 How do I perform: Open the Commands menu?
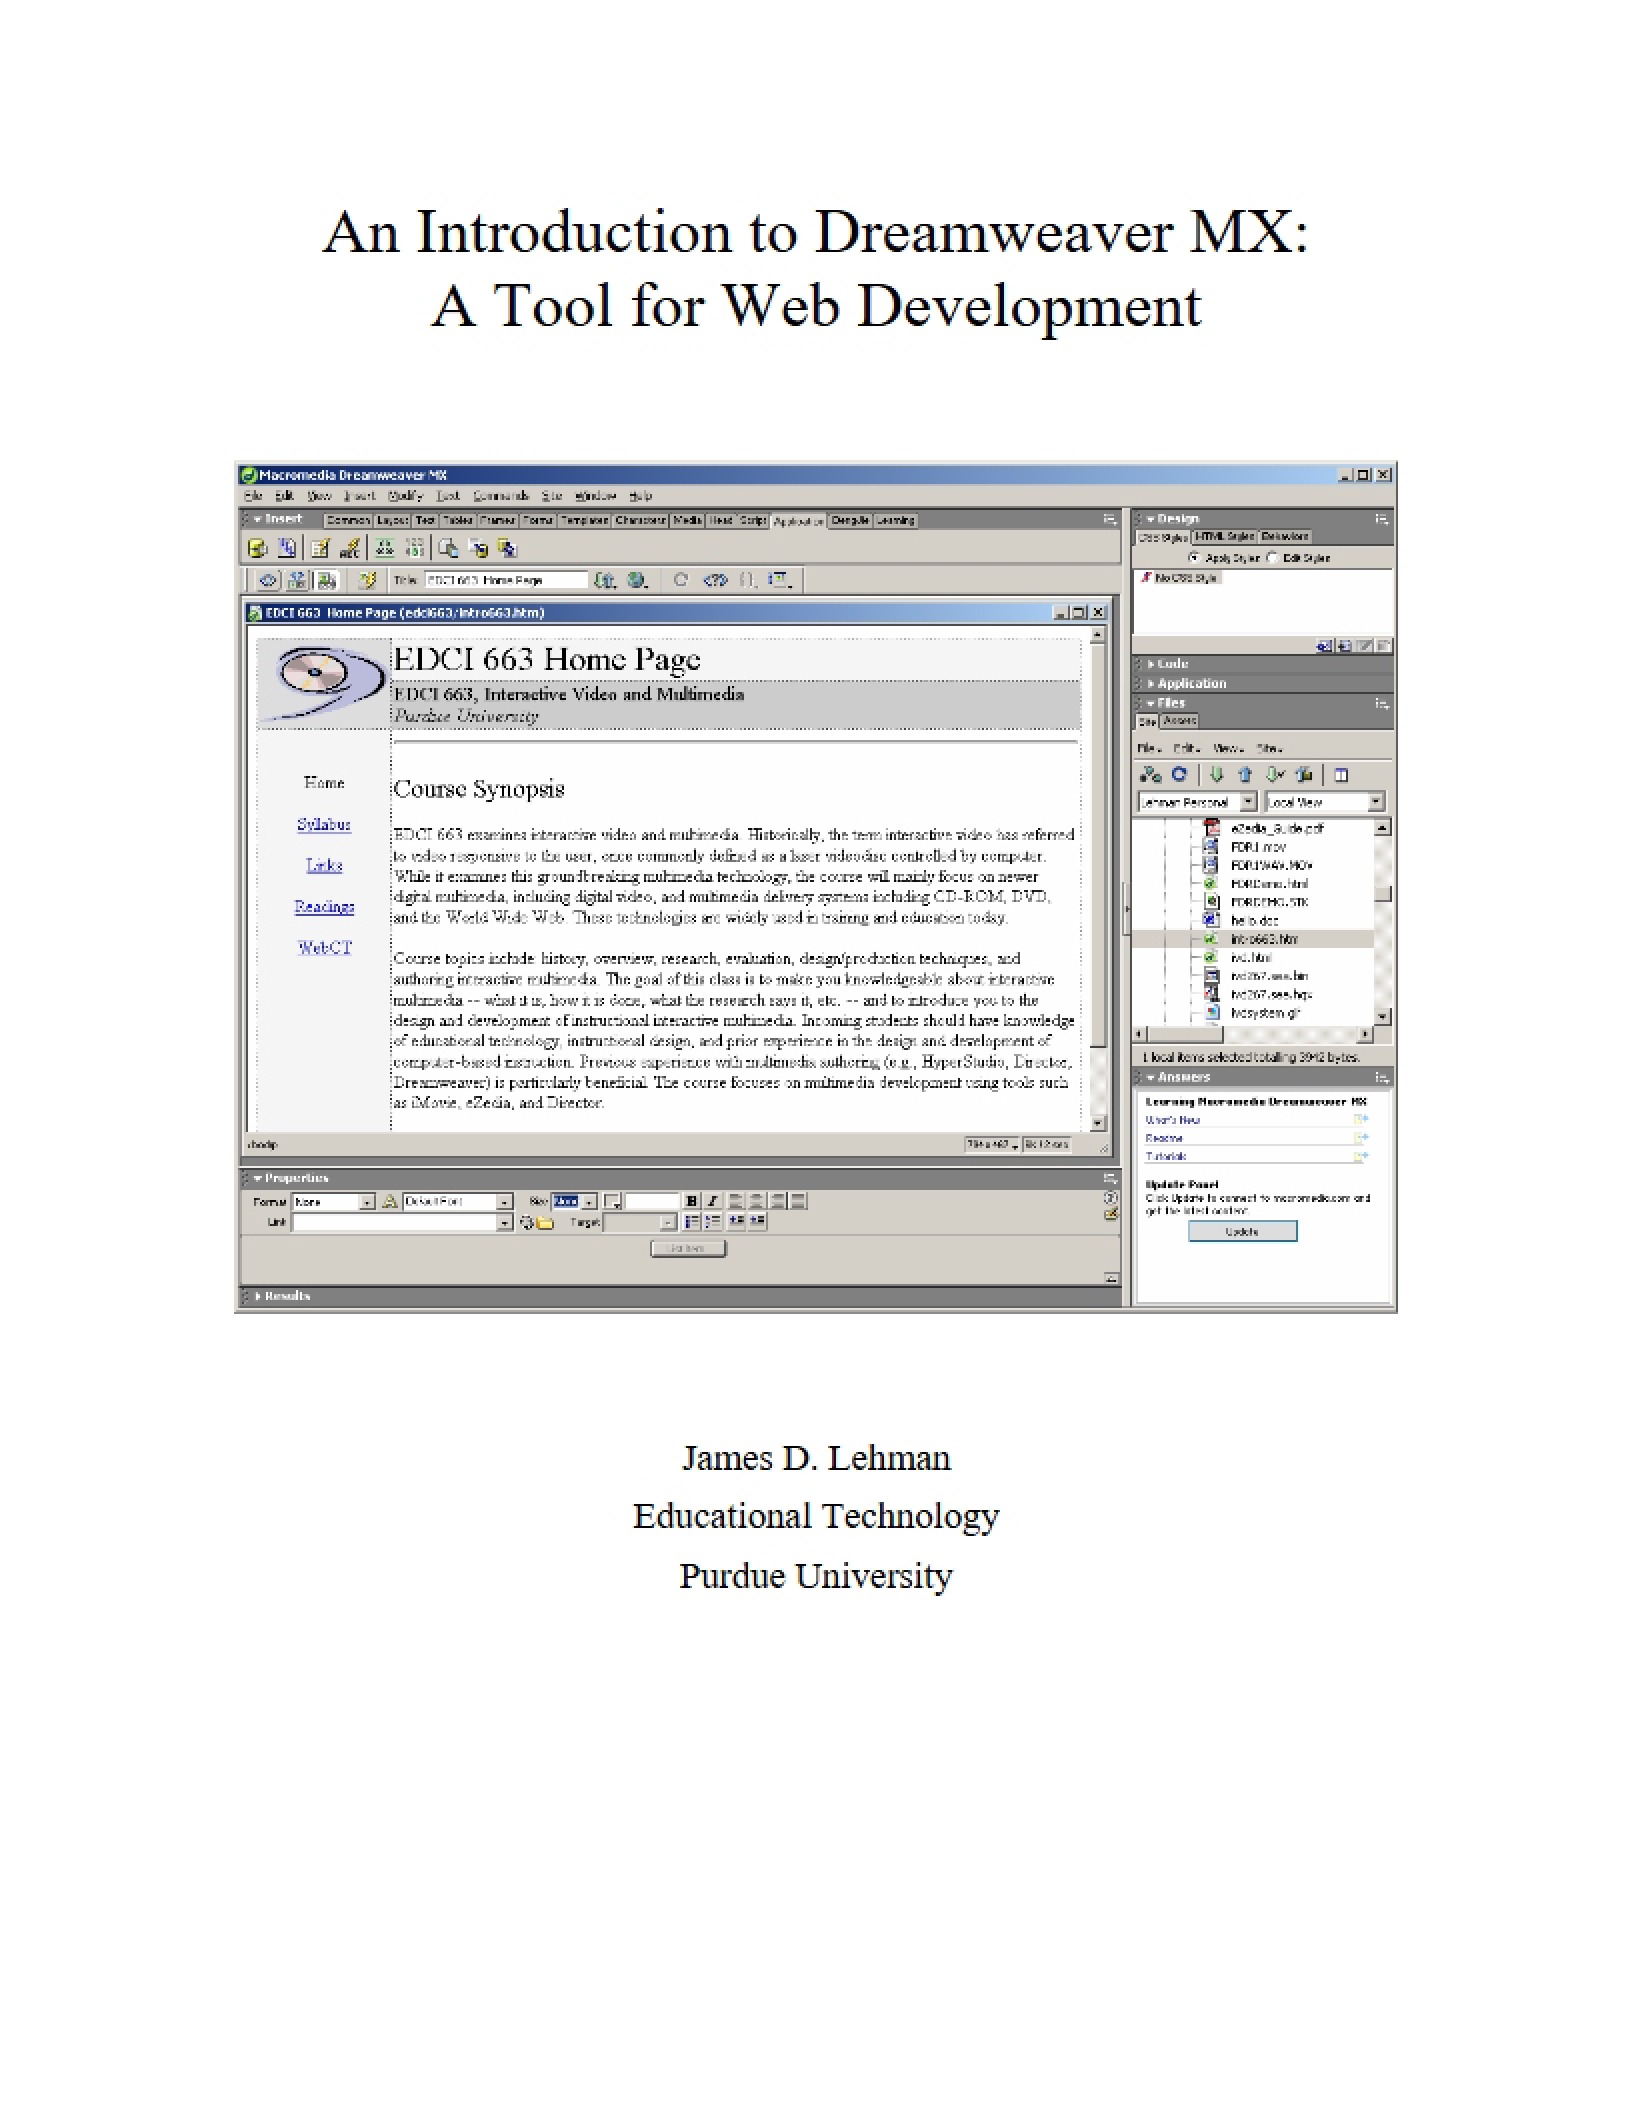pyautogui.click(x=501, y=496)
